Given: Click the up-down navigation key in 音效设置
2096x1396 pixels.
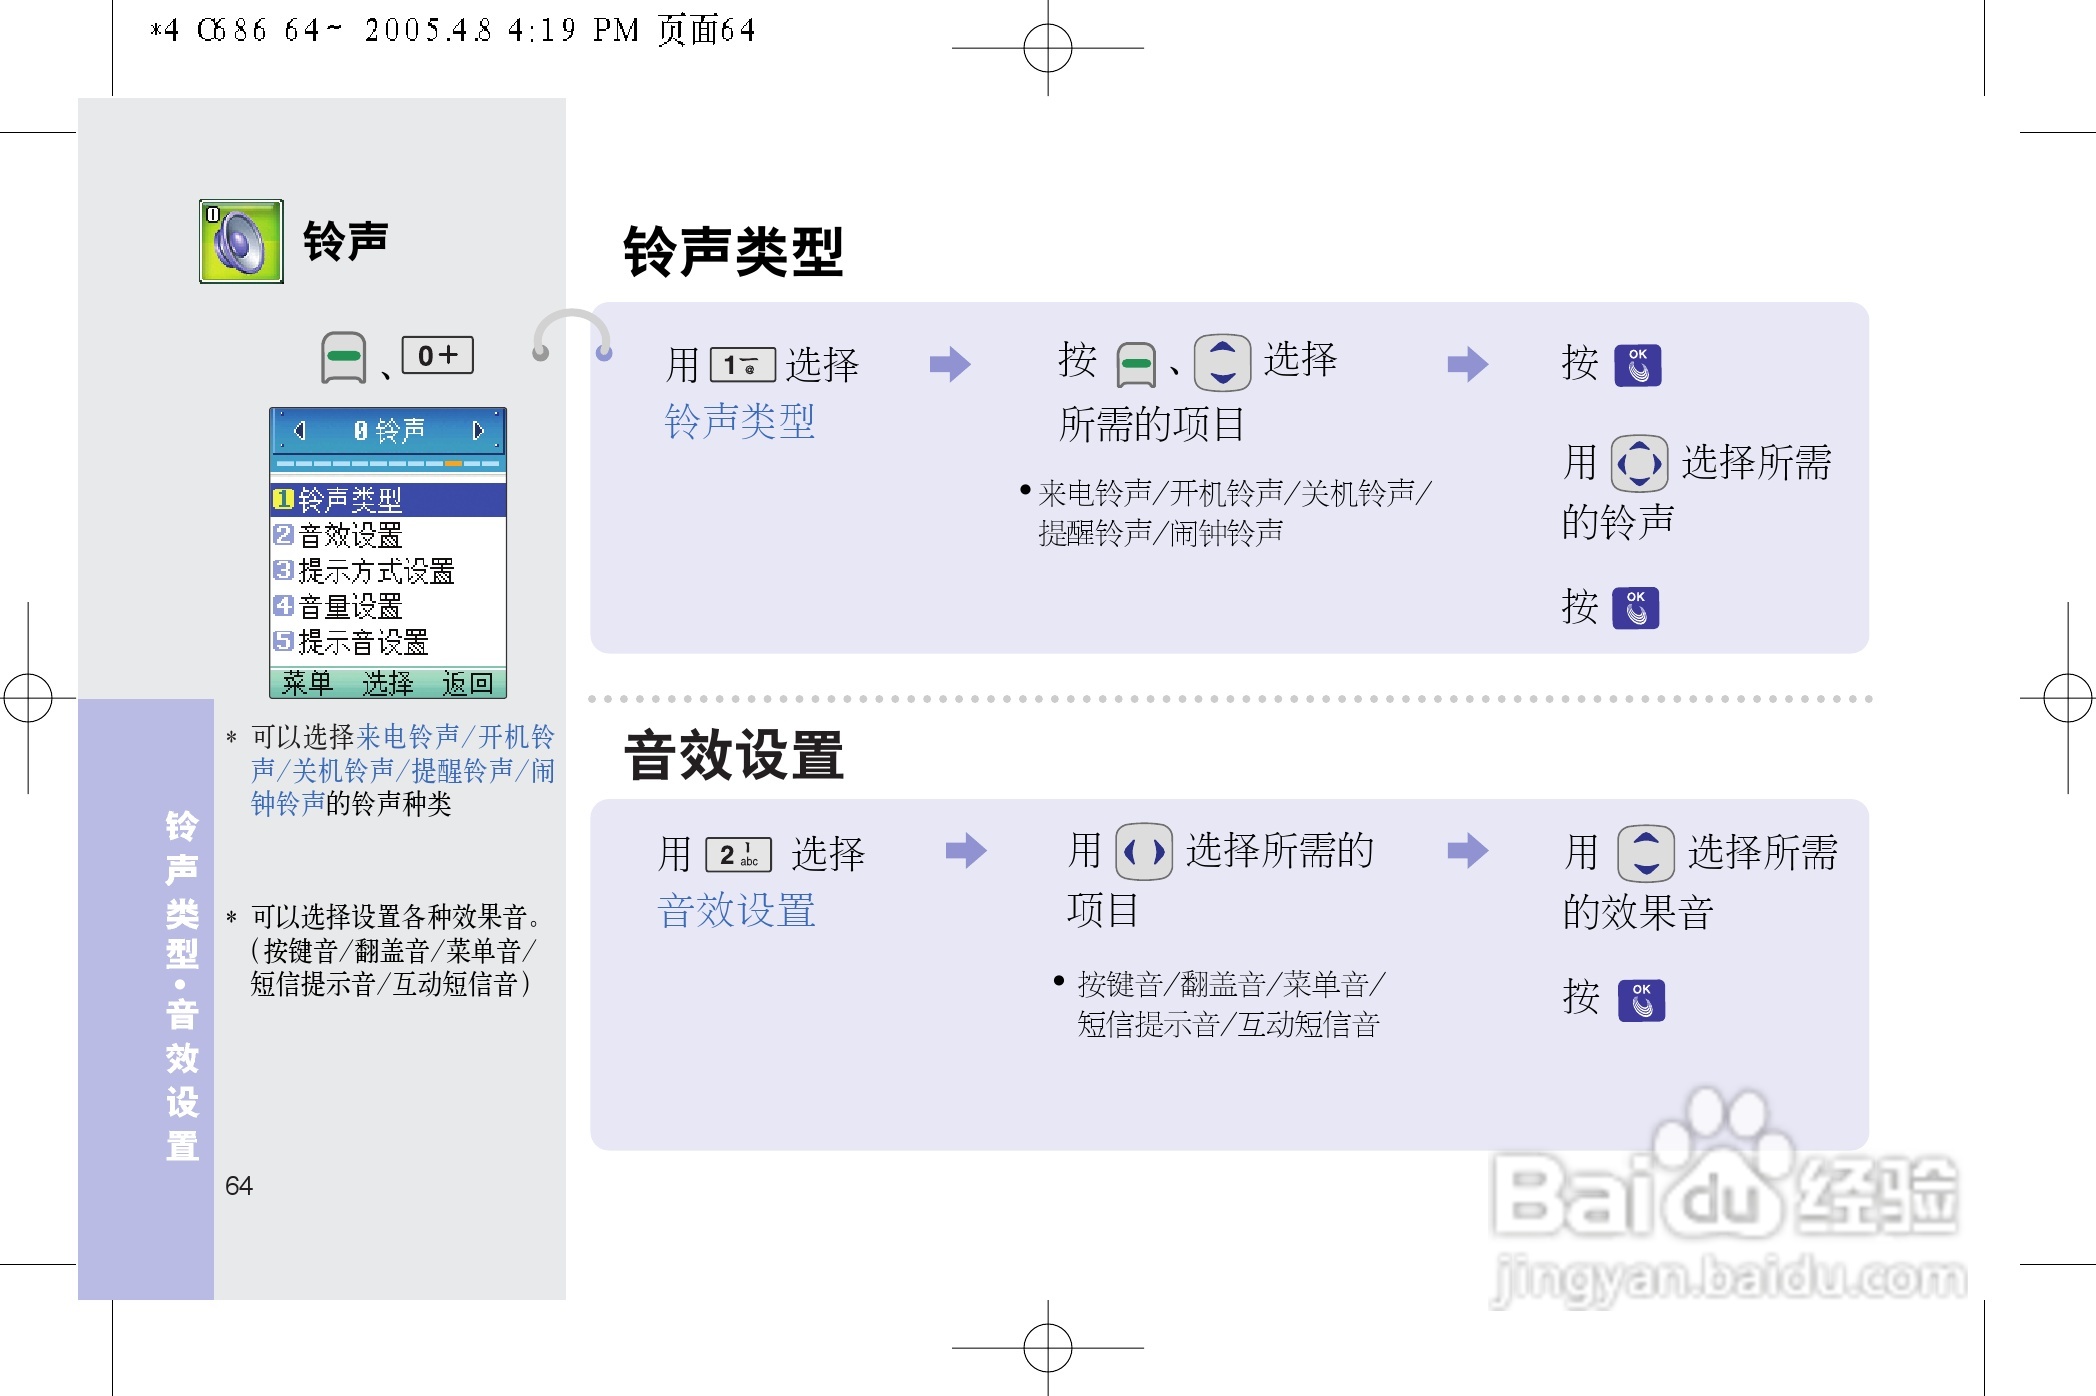Looking at the screenshot, I should point(1645,853).
